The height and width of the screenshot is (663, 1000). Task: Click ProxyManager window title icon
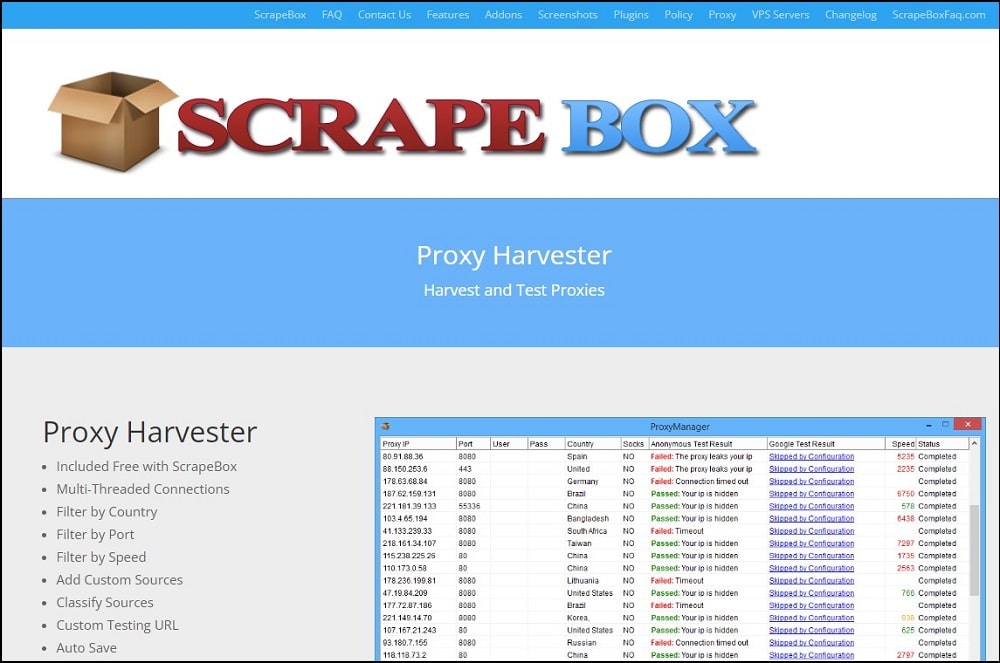click(385, 426)
